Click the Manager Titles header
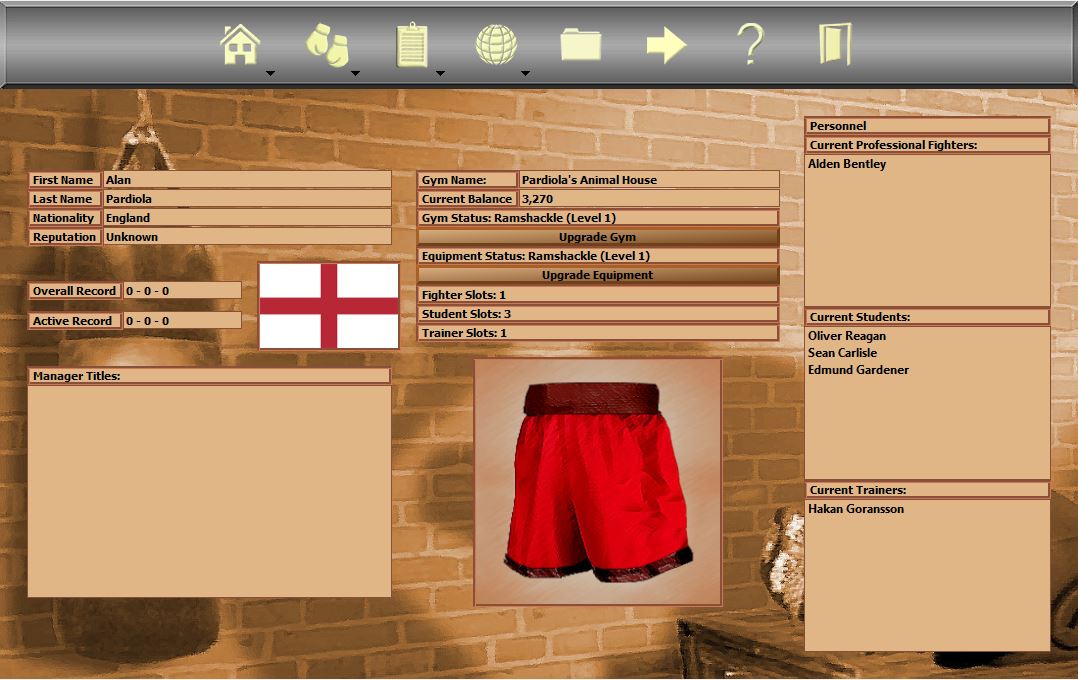 coord(209,376)
